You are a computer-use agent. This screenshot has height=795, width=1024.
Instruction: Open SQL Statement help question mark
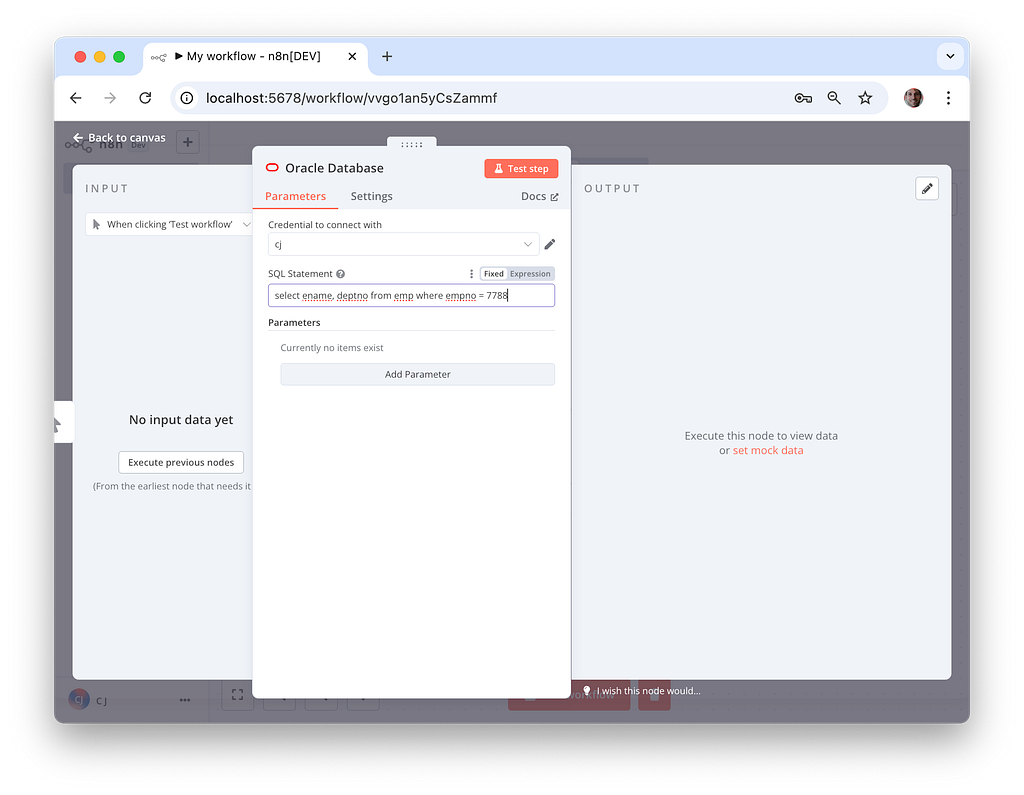pyautogui.click(x=340, y=274)
